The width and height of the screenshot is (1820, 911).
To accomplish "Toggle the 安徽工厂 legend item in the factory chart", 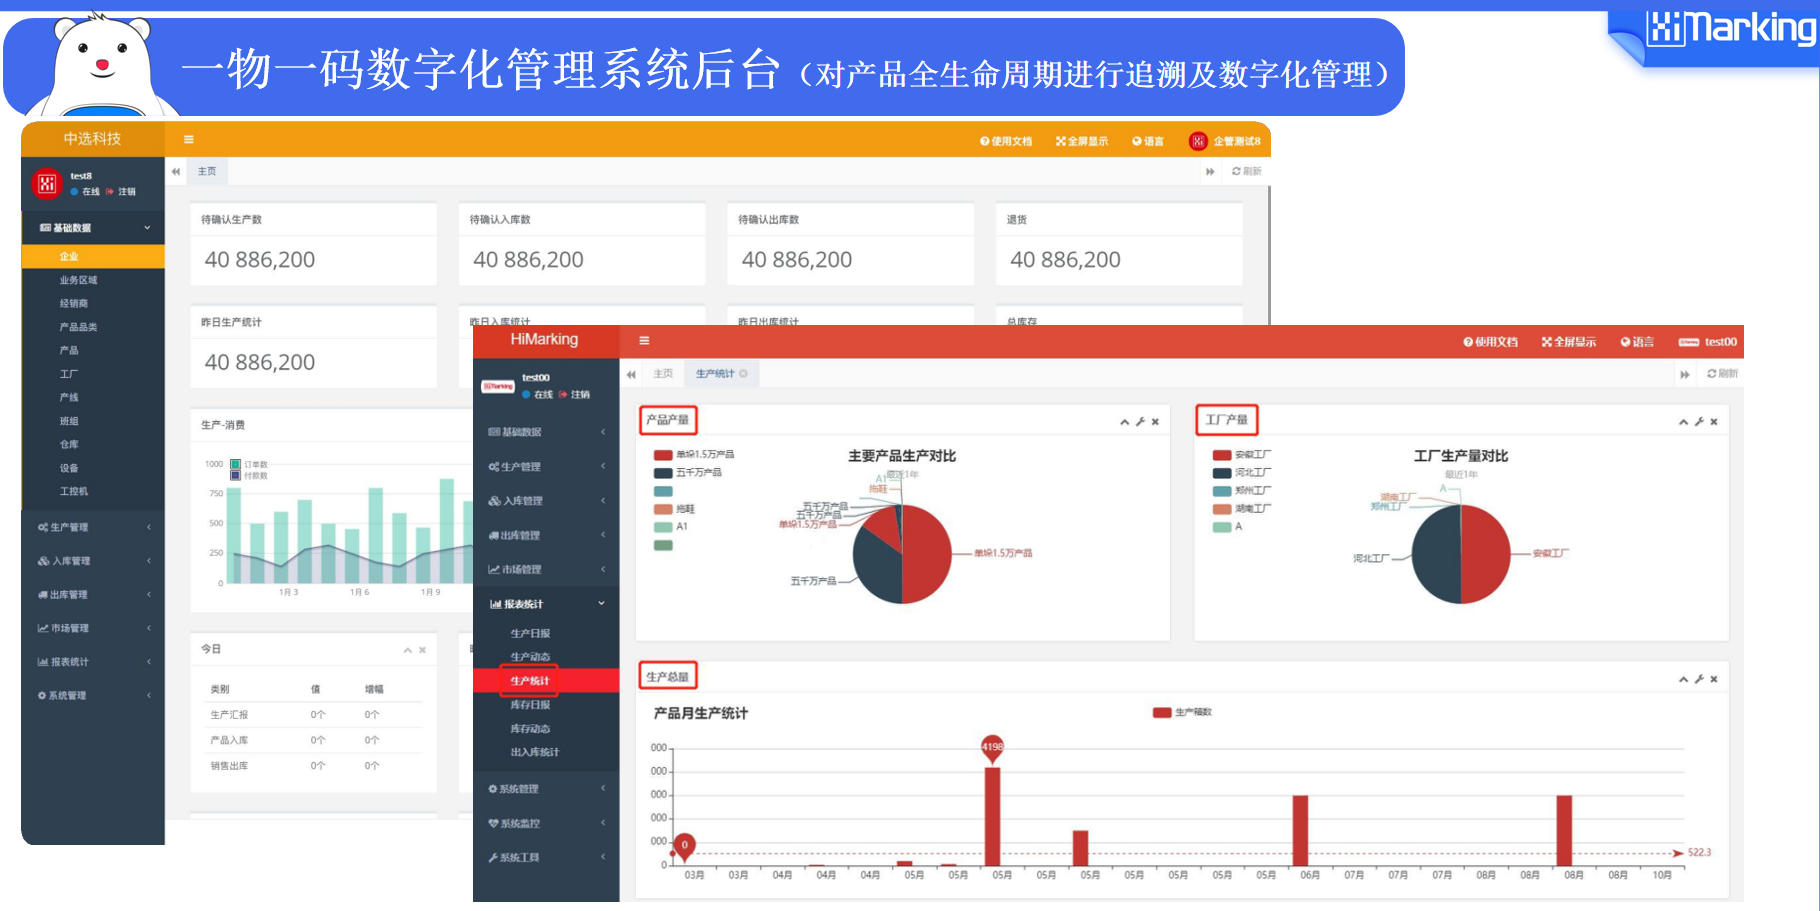I will point(1241,455).
